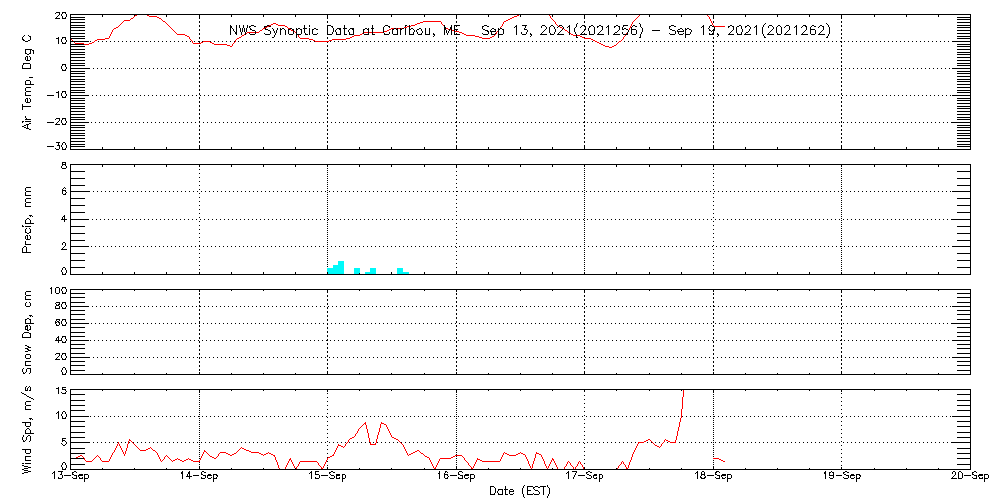Select the "Precip, mm" axis label
This screenshot has height=500, width=1000.
pyautogui.click(x=30, y=218)
